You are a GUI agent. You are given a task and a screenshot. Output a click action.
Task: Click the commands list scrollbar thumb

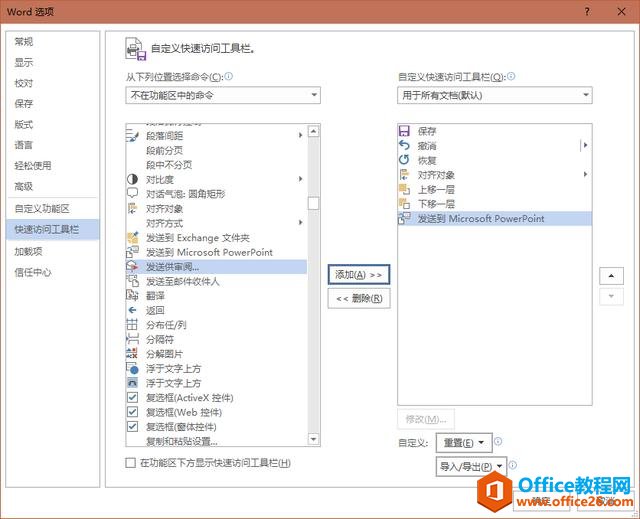tap(313, 203)
